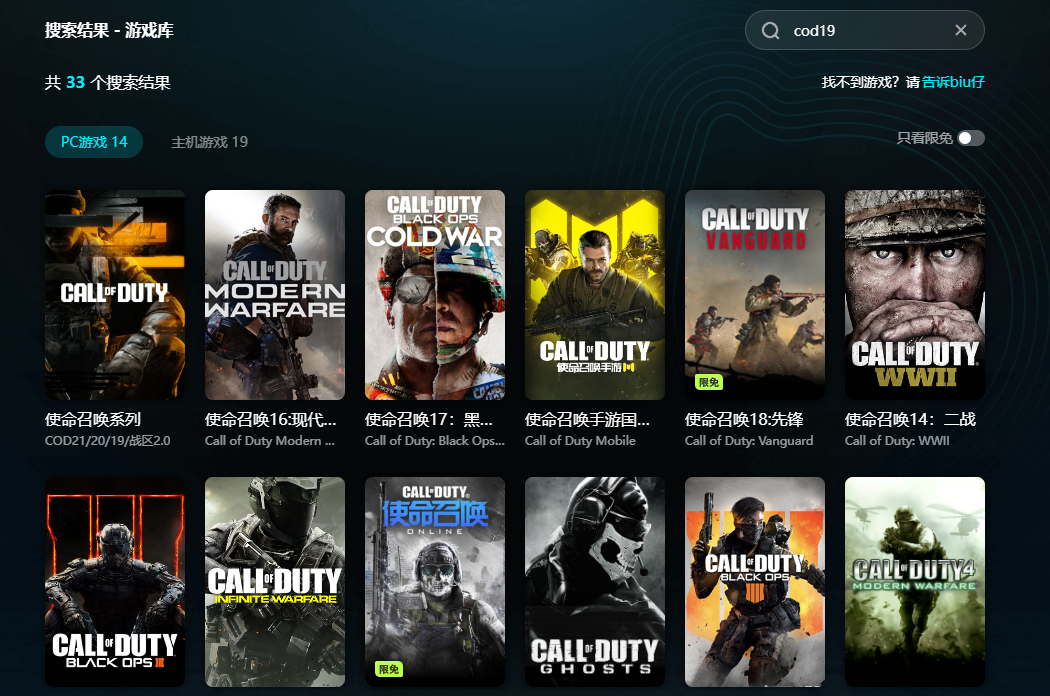This screenshot has width=1050, height=696.
Task: Focus the search field containing cod19
Action: (x=865, y=30)
